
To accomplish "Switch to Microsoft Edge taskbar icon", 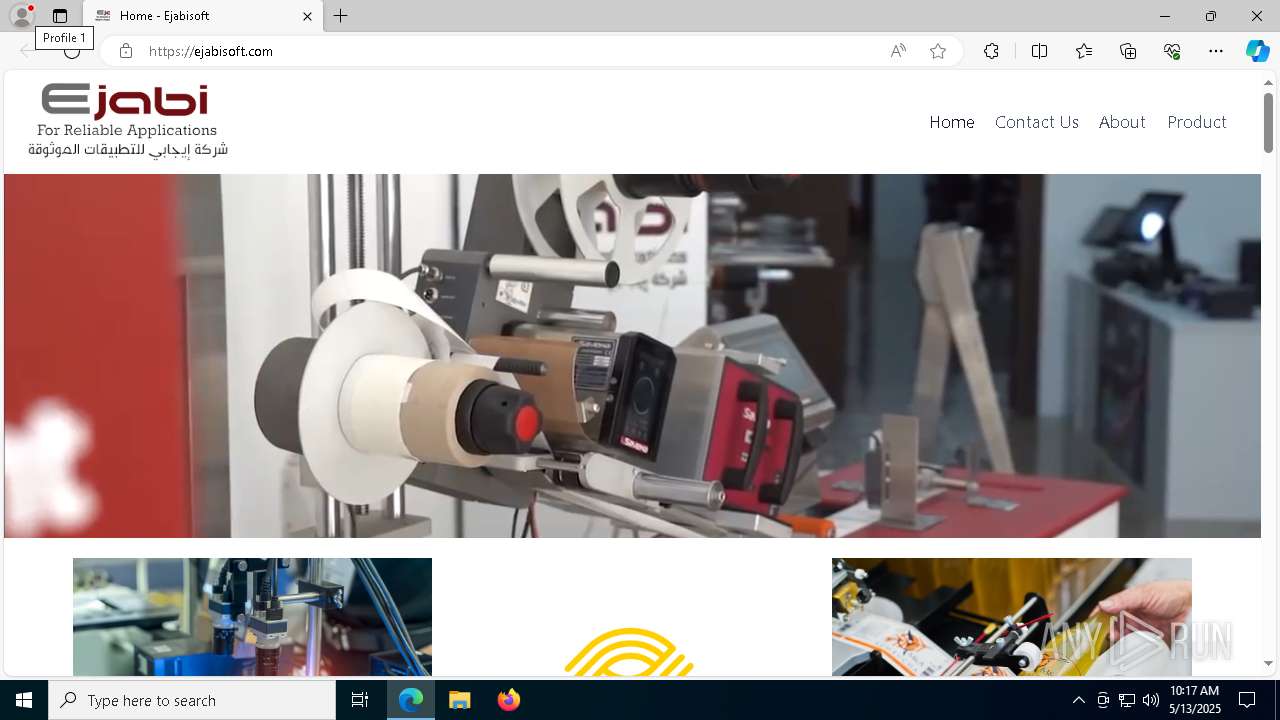I will (411, 700).
